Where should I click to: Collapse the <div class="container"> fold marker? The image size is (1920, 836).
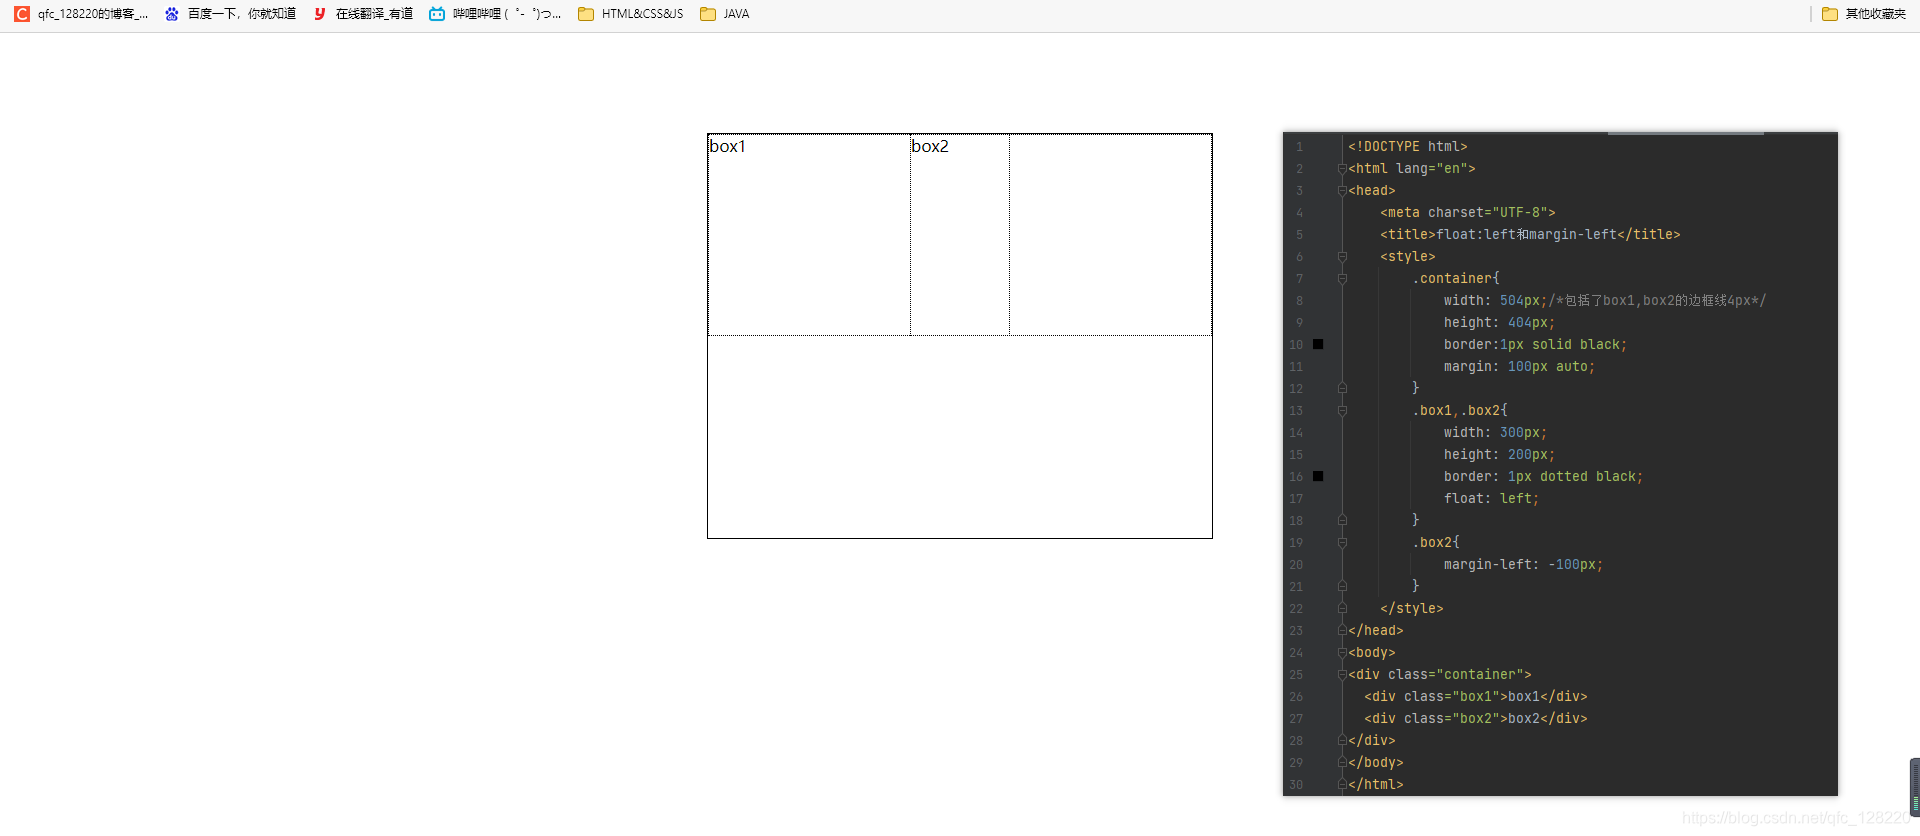point(1342,674)
